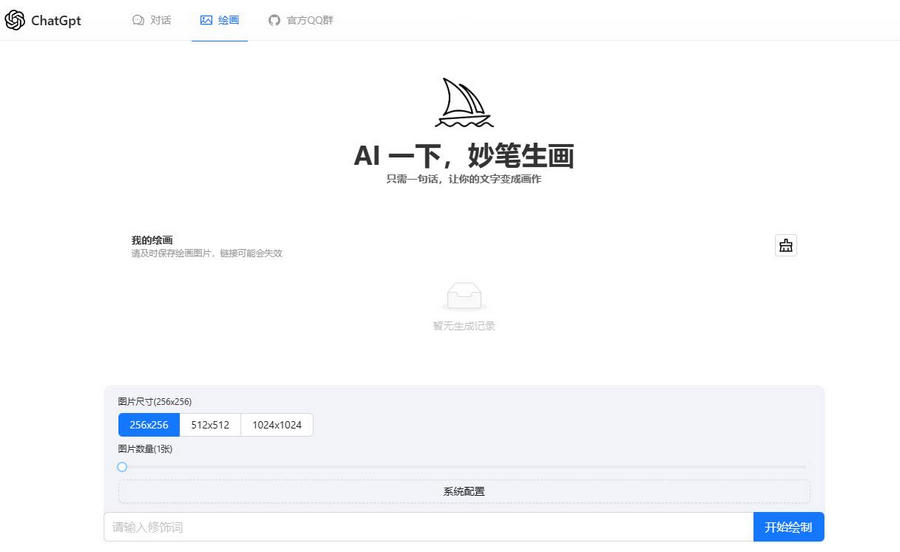Screen dimensions: 900x552
Task: Click the middle of the image count slider track
Action: (x=464, y=467)
